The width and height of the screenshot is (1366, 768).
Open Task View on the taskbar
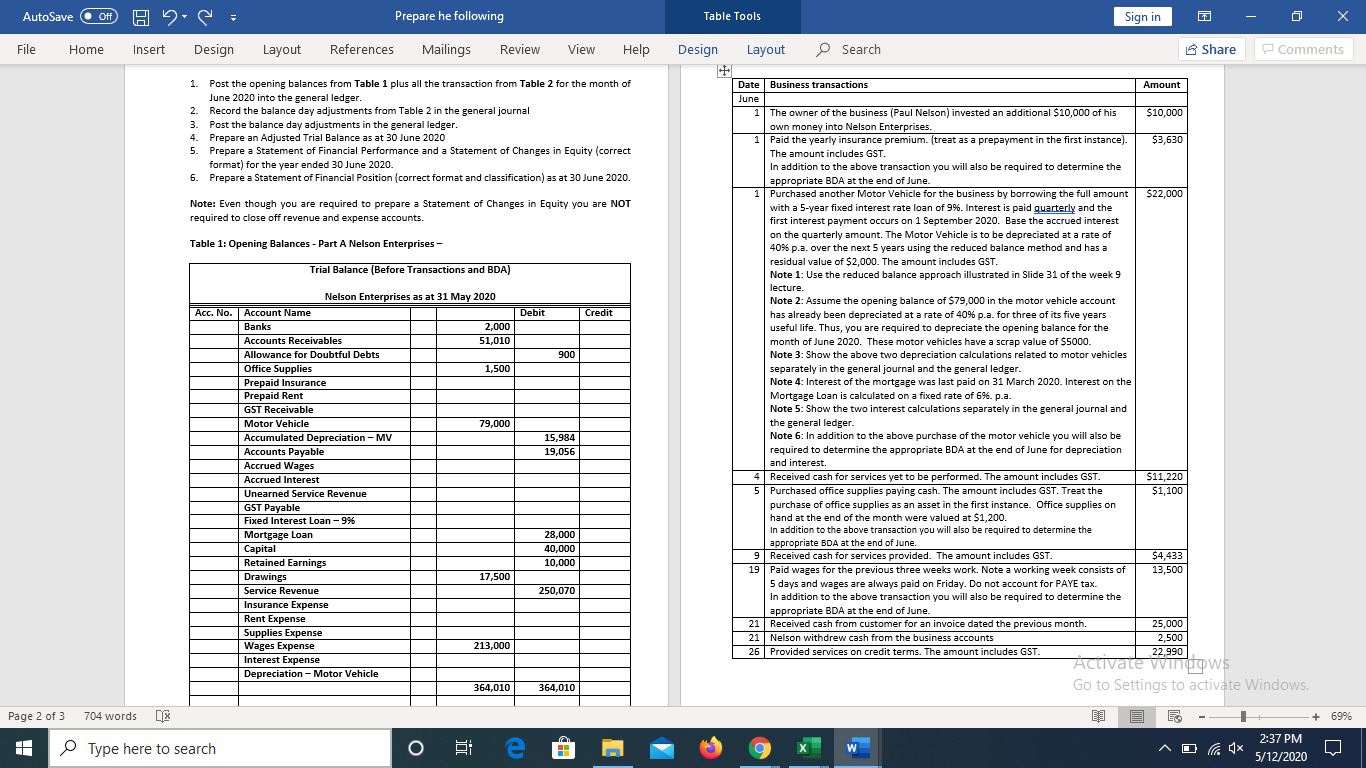click(x=463, y=748)
